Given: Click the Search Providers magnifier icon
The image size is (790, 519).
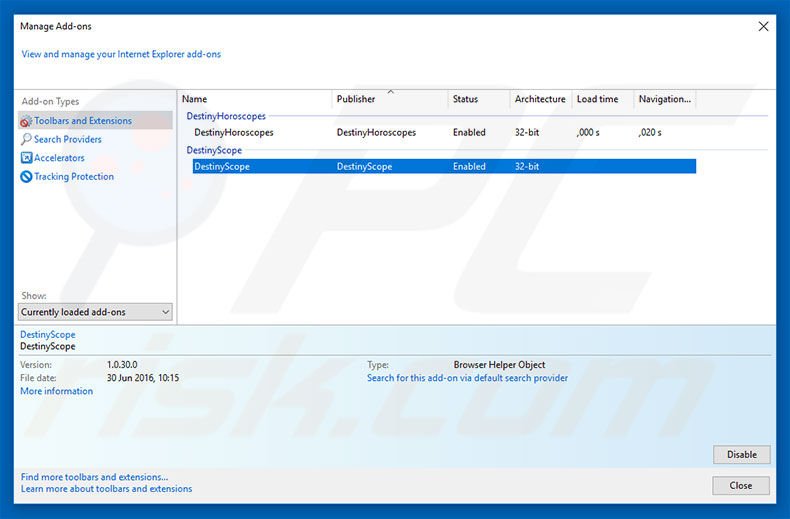Looking at the screenshot, I should 26,140.
